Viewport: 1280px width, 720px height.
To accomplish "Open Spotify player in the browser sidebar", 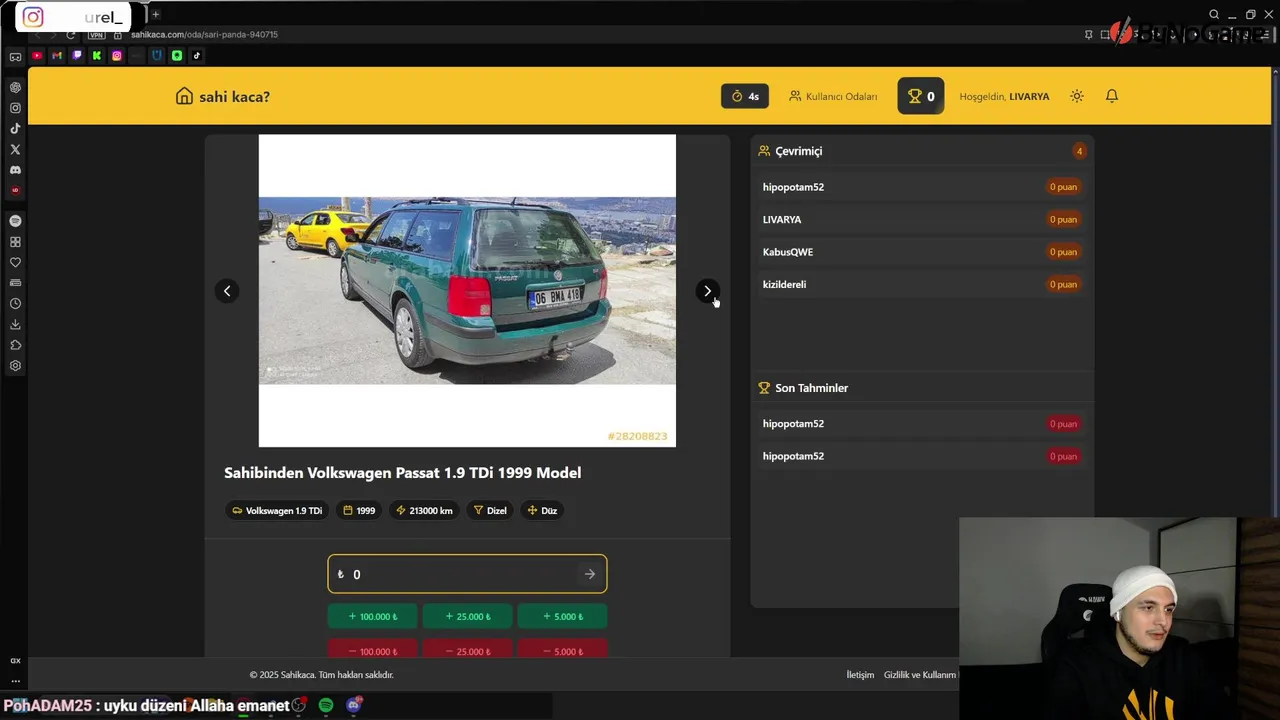I will (15, 221).
